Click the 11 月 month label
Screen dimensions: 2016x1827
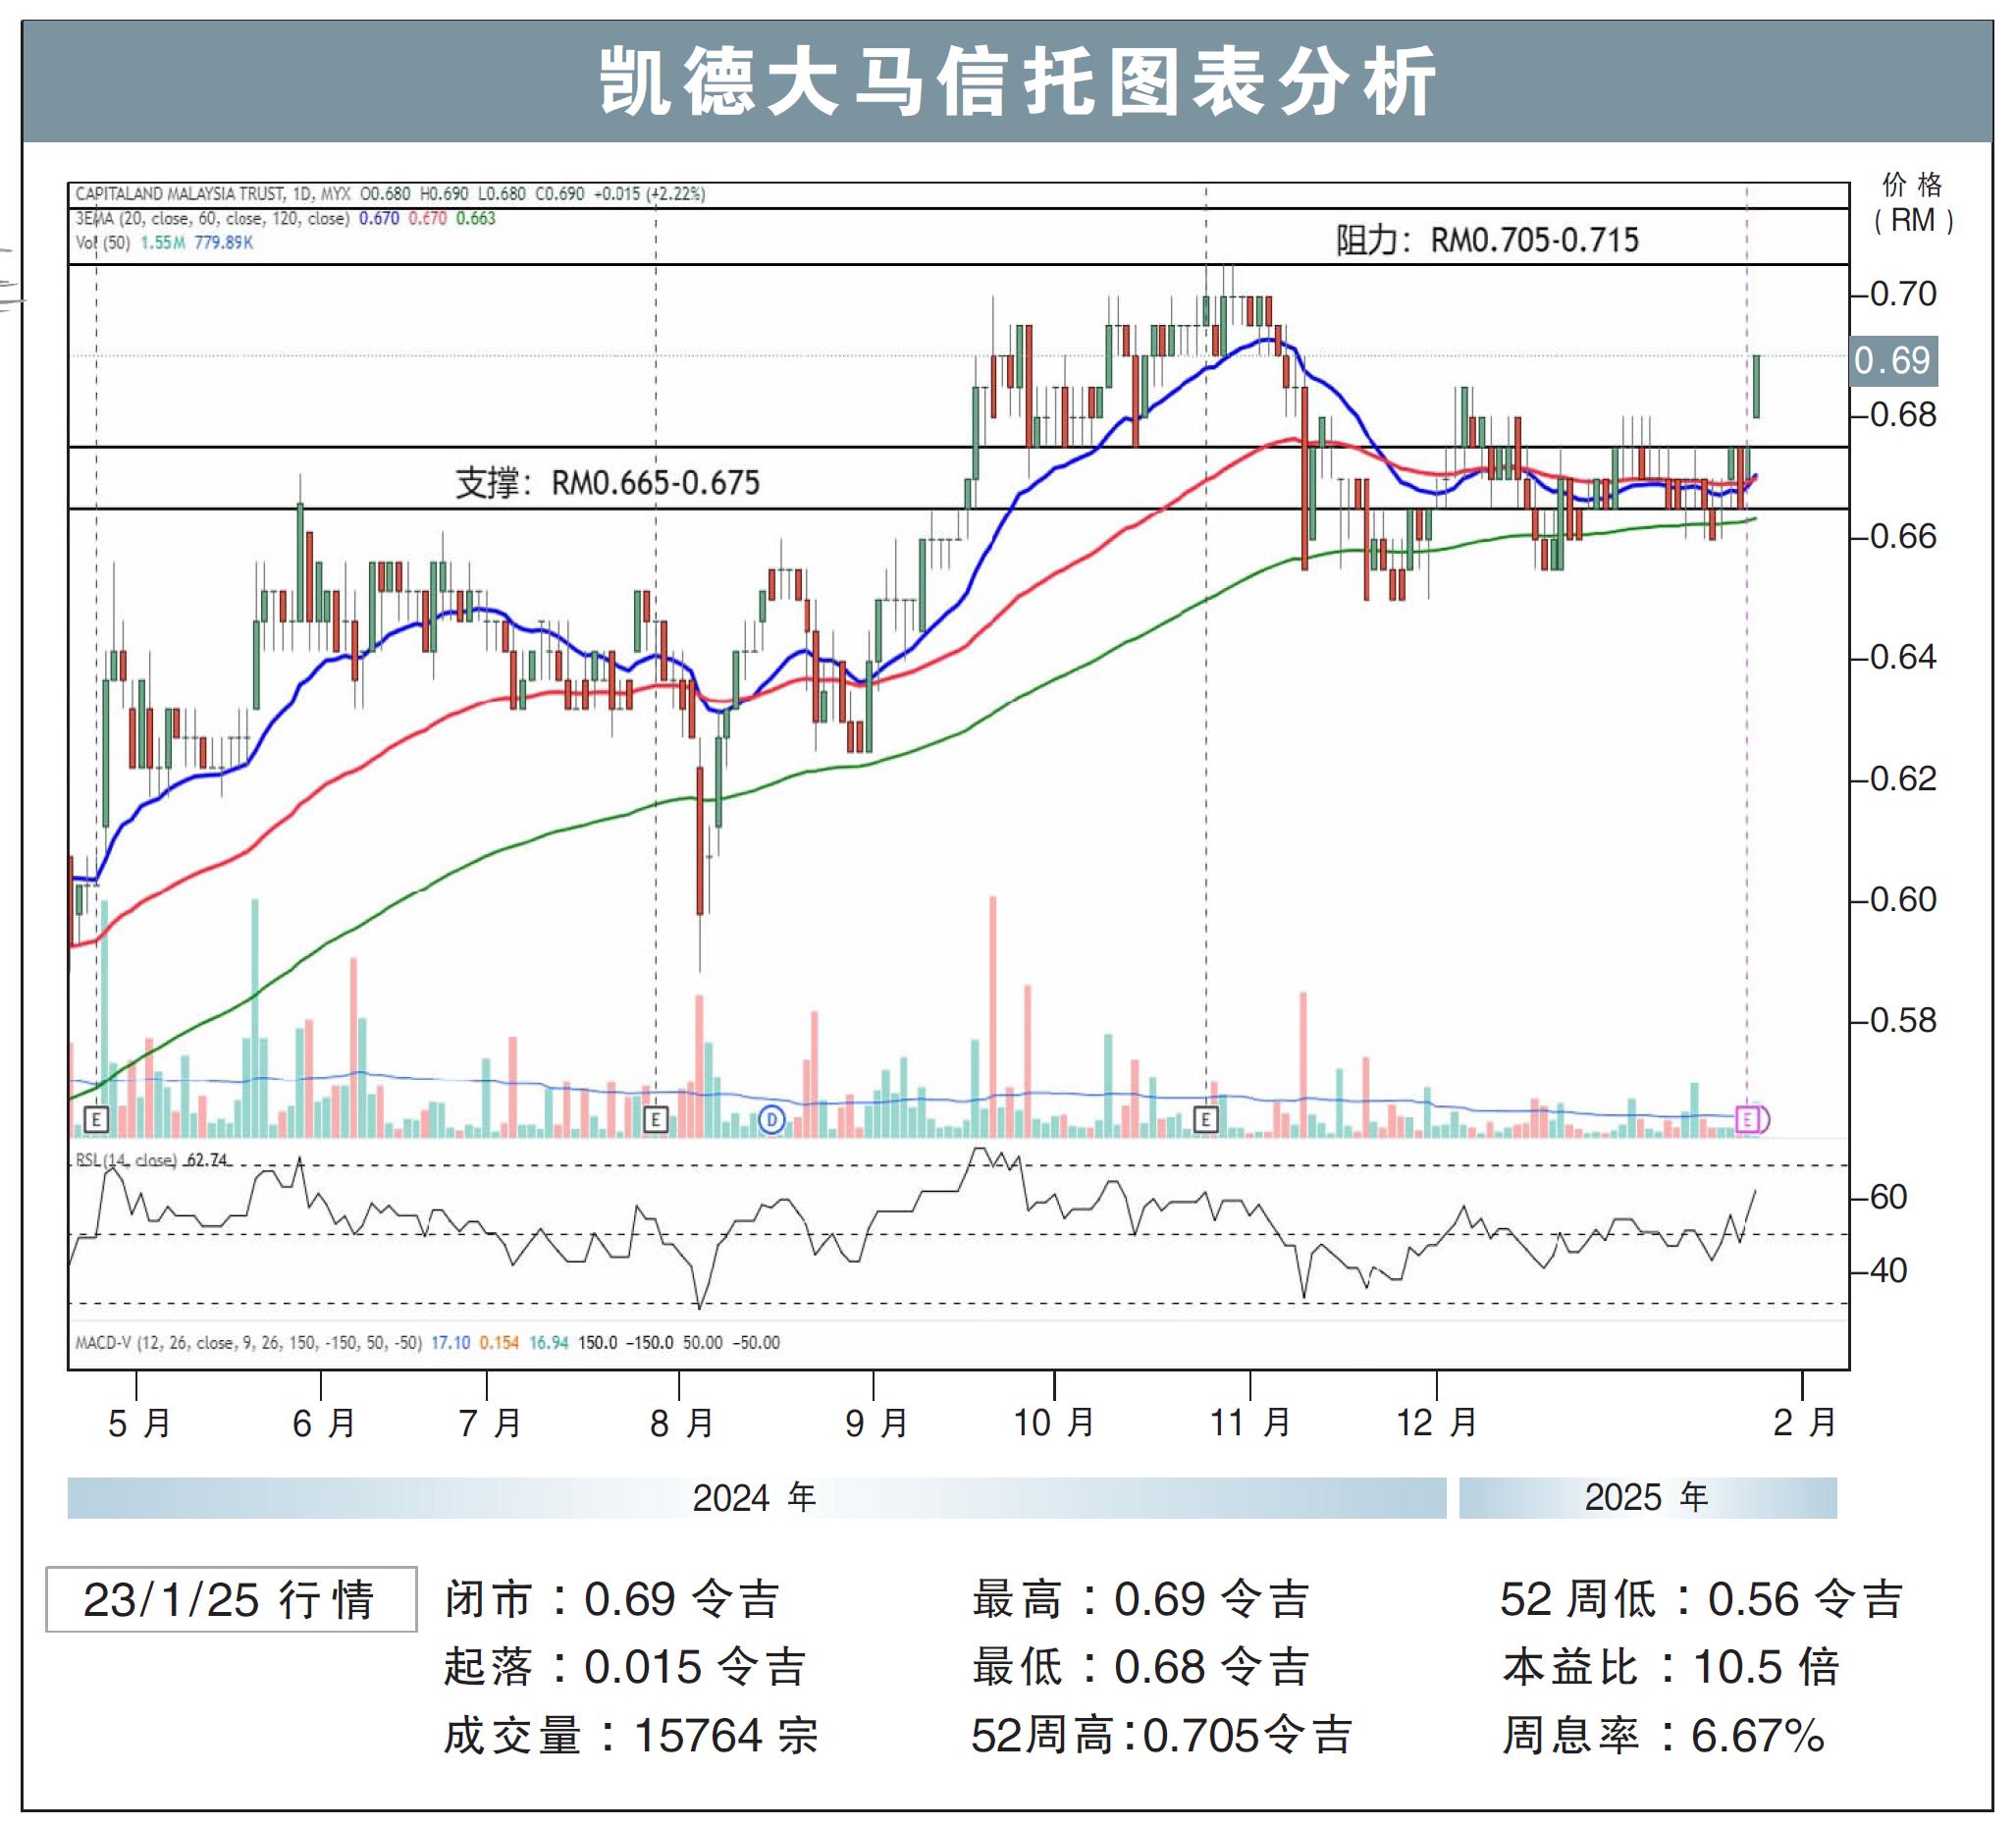(1250, 1423)
